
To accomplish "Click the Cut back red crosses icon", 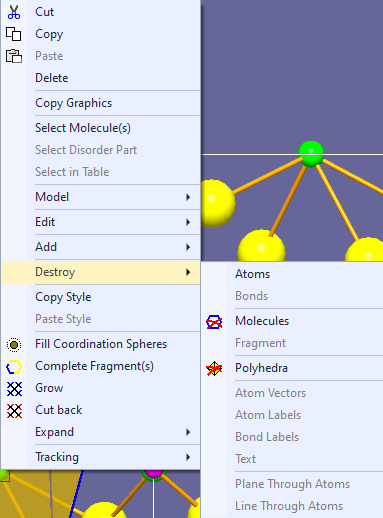I will coord(14,411).
